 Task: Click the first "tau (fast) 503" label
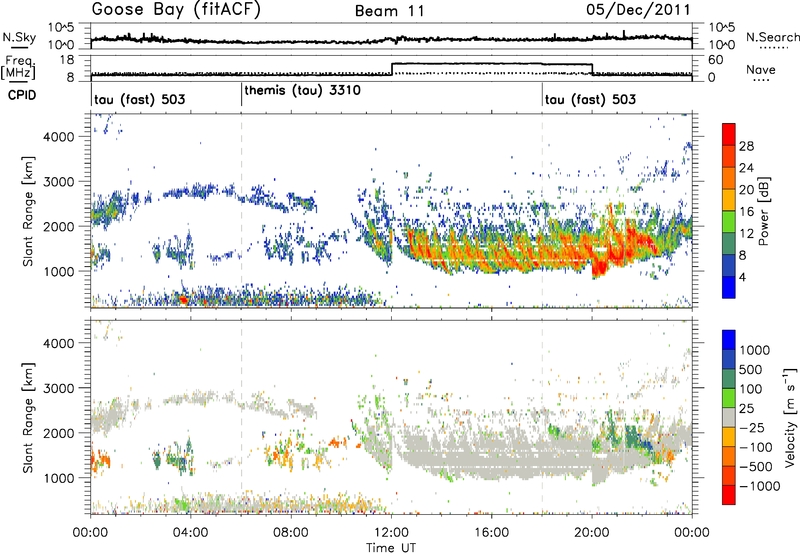(139, 99)
